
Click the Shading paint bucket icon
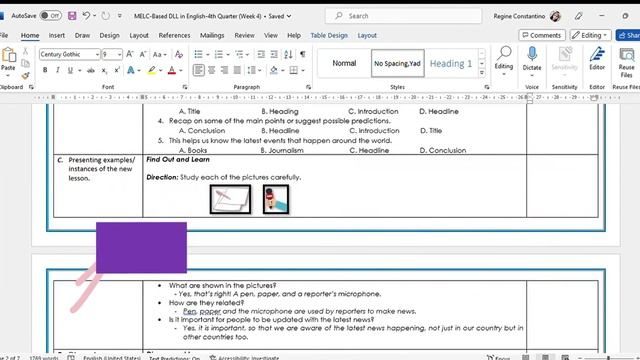[273, 70]
